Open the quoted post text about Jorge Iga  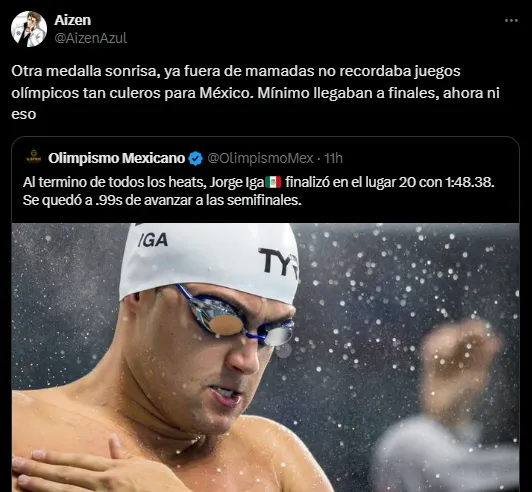point(259,191)
